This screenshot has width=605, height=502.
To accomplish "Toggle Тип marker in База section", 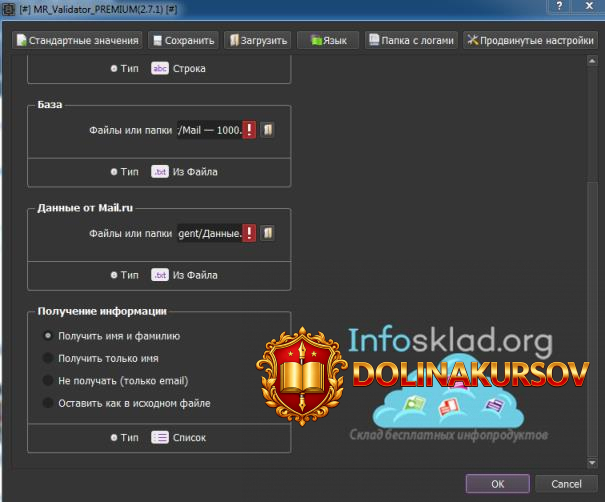I will tap(114, 172).
